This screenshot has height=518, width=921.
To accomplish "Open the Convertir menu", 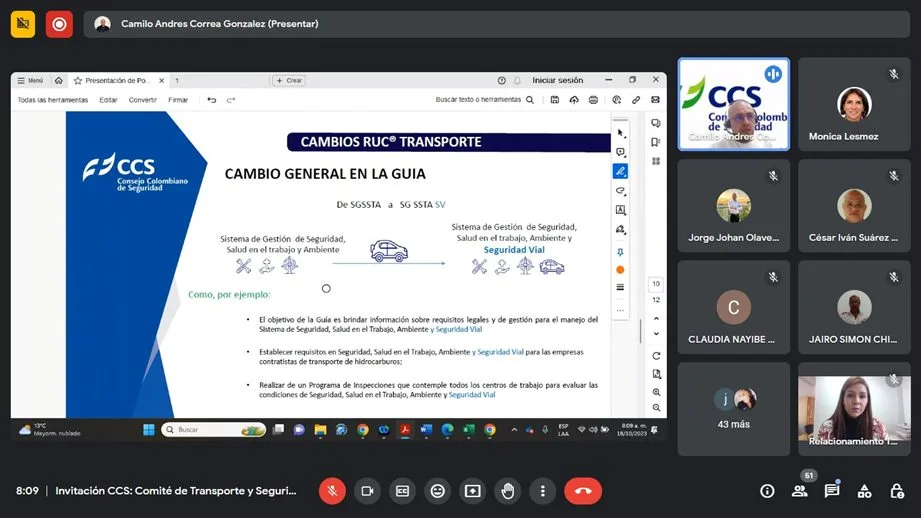I will coord(143,100).
